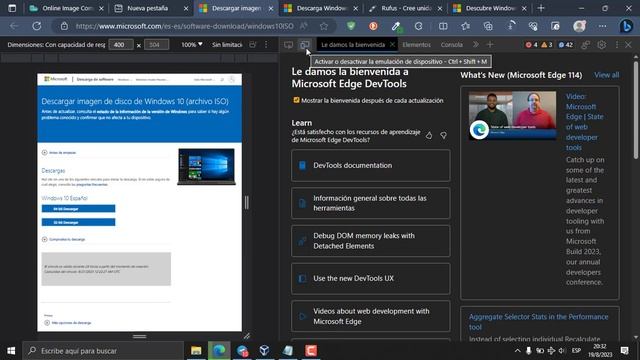Open Read aloud icon in address bar
This screenshot has height=360, width=640.
[x=304, y=26]
